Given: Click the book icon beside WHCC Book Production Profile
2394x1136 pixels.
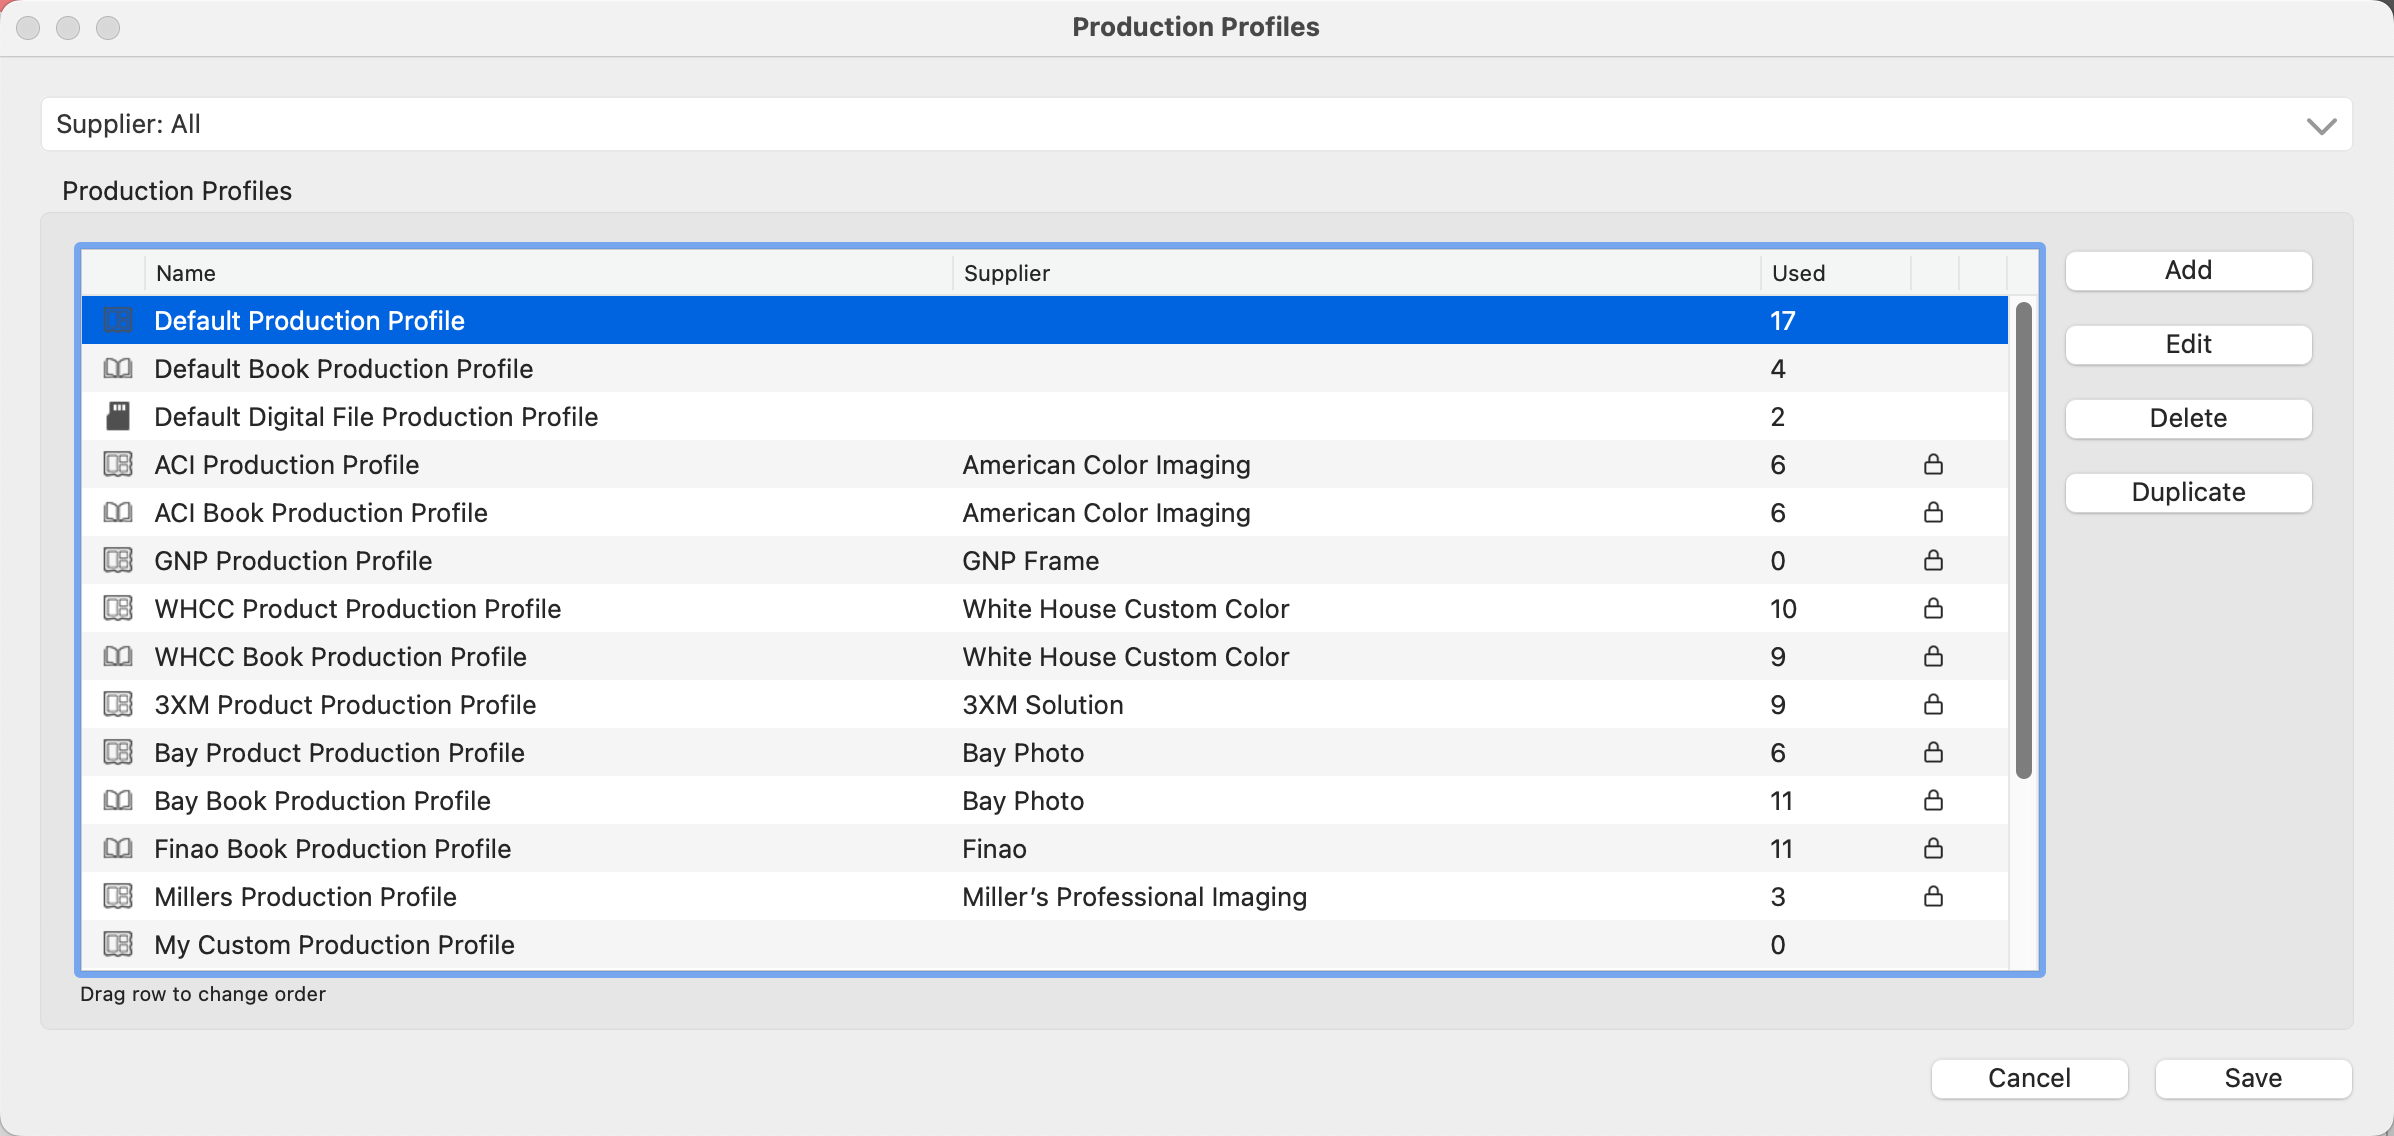Looking at the screenshot, I should pos(118,657).
